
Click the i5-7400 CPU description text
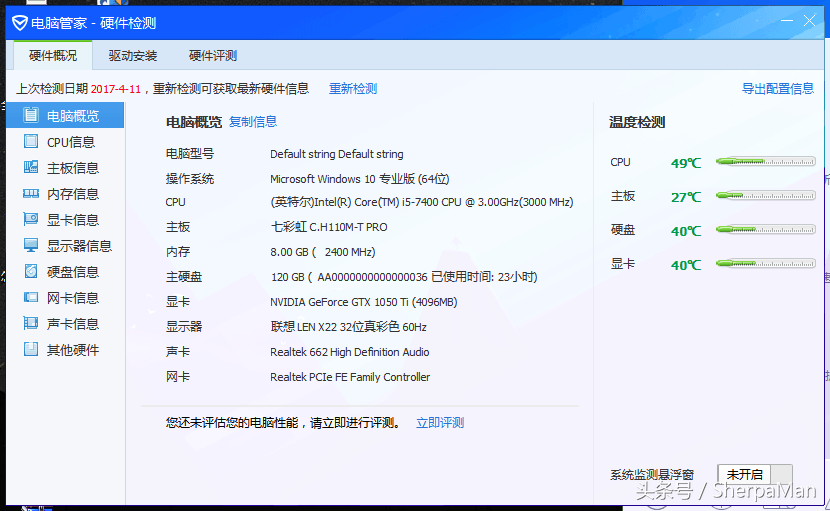[x=422, y=202]
